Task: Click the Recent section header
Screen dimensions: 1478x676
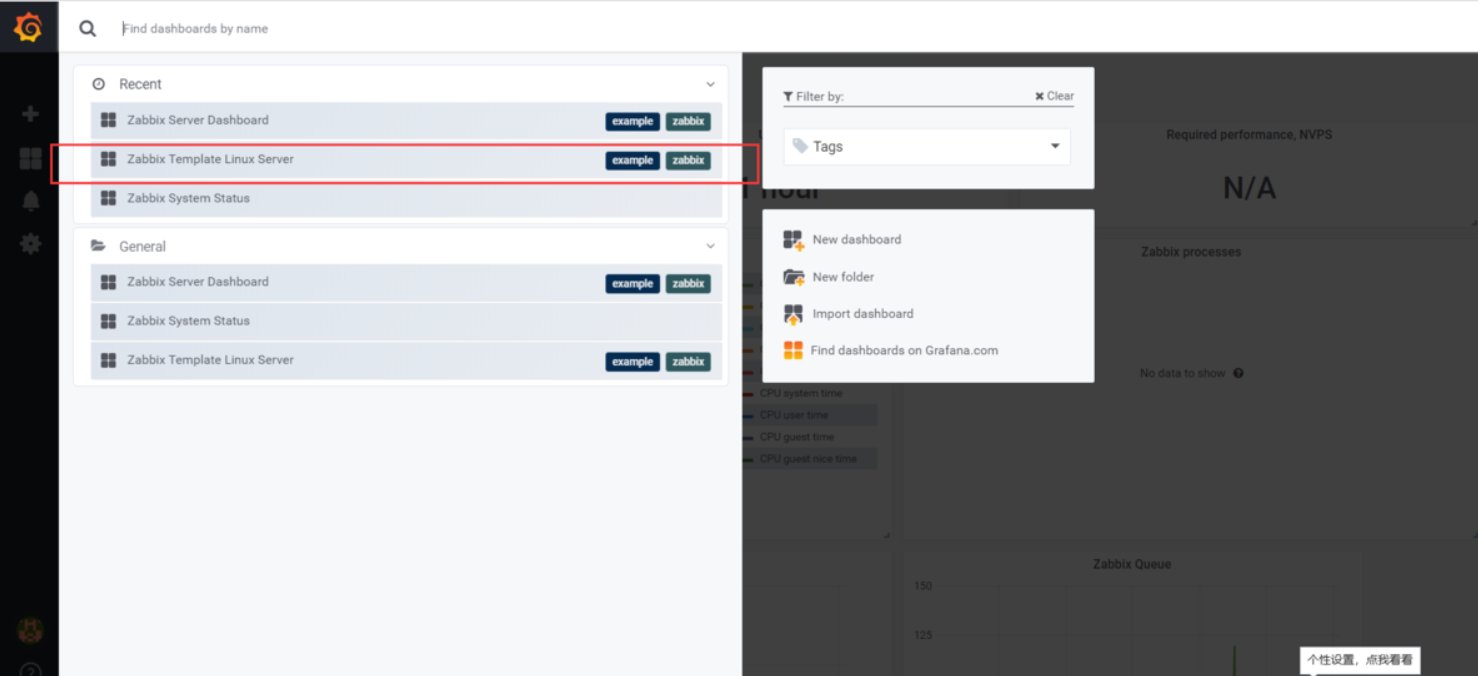Action: click(x=400, y=84)
